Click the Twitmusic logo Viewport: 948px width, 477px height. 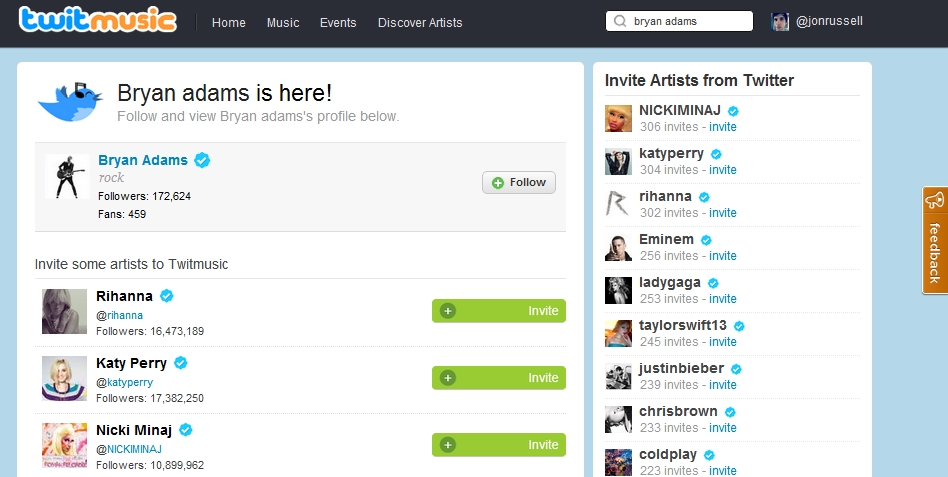point(98,20)
